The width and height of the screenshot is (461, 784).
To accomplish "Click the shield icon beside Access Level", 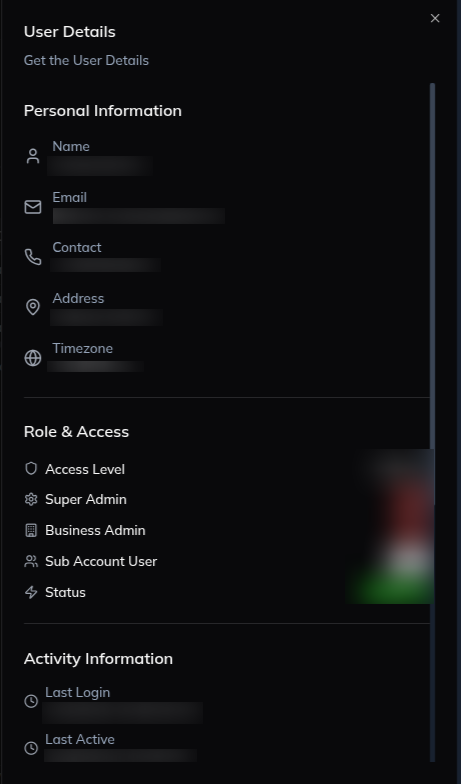I will click(31, 468).
